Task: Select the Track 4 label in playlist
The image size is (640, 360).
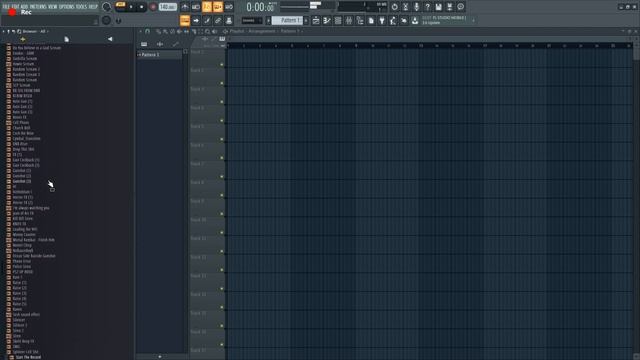Action: pos(197,108)
